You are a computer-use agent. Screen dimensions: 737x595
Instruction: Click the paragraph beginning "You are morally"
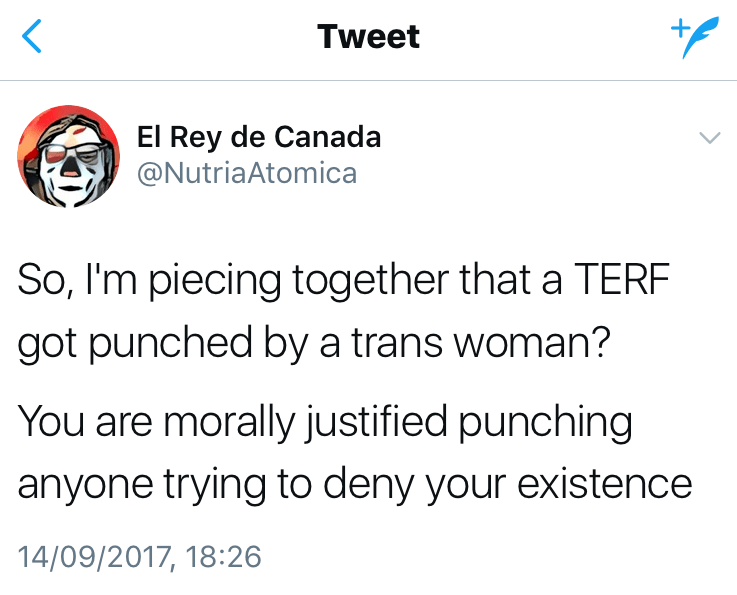coord(354,452)
